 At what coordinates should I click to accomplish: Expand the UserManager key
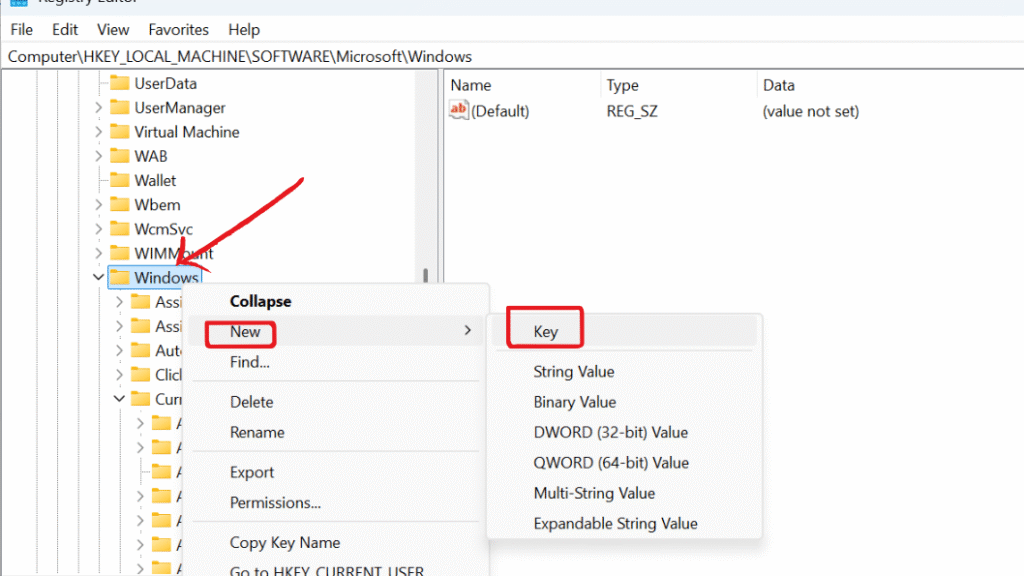[98, 107]
